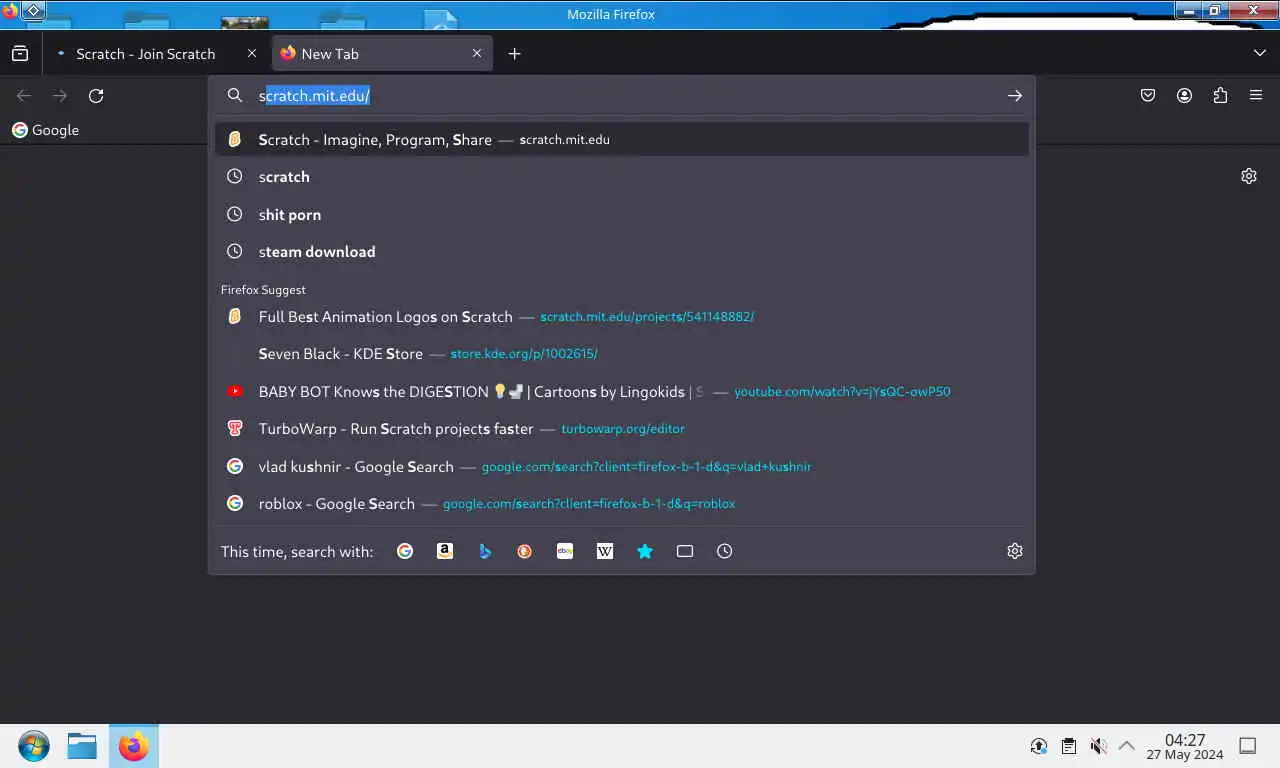
Task: Open BABY BOT Lingokids YouTube suggestion
Action: tap(622, 392)
